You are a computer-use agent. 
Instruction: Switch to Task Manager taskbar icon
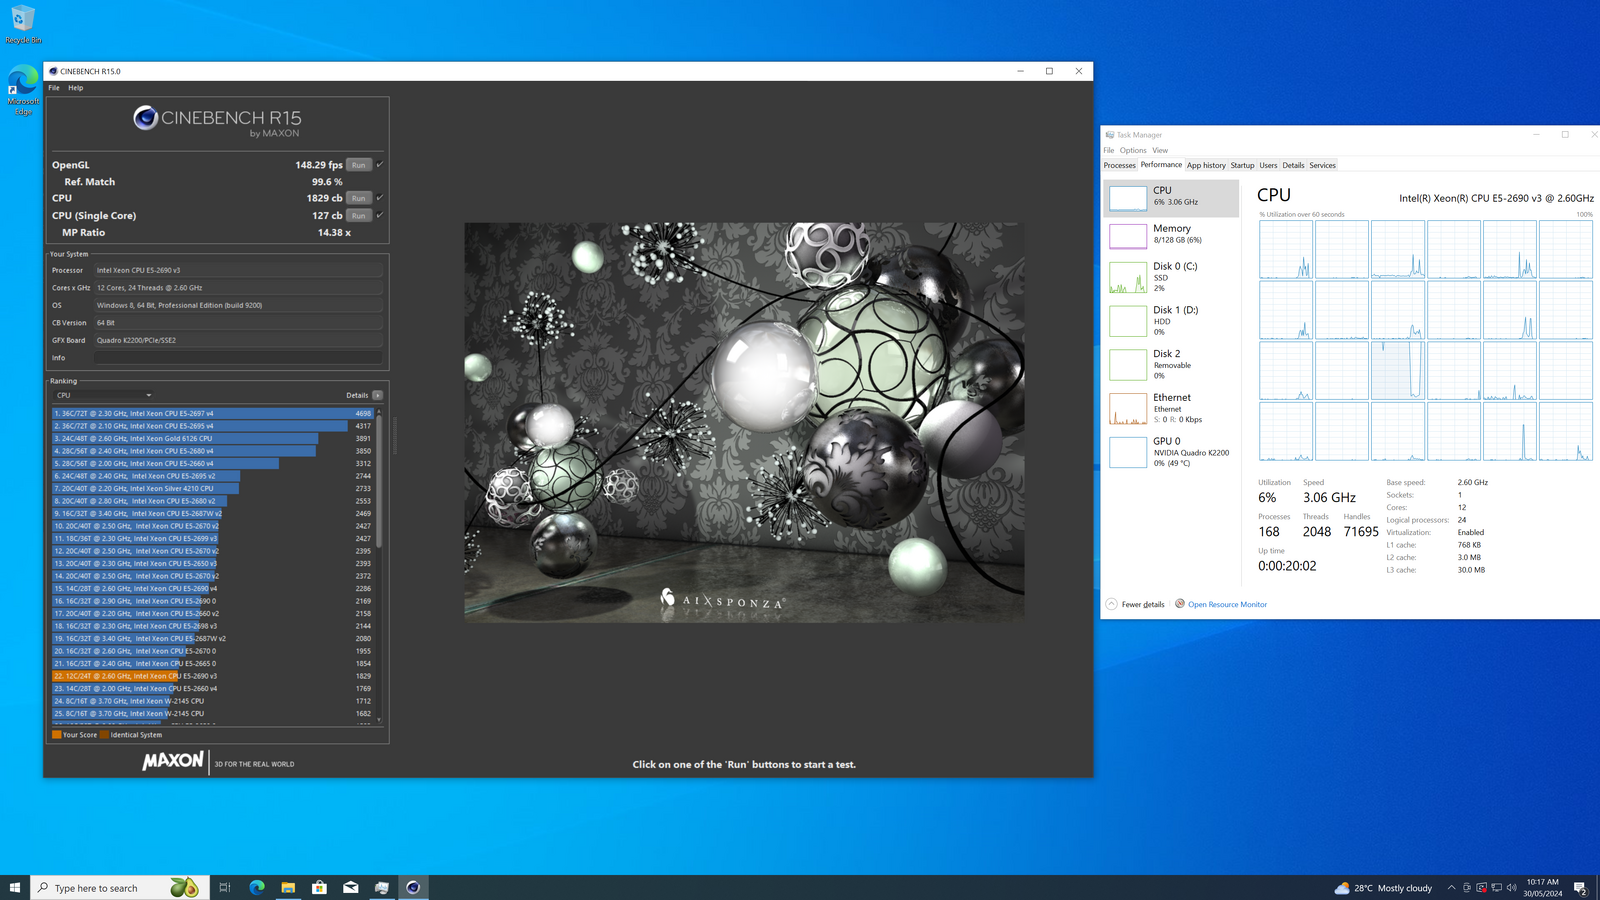pos(382,887)
